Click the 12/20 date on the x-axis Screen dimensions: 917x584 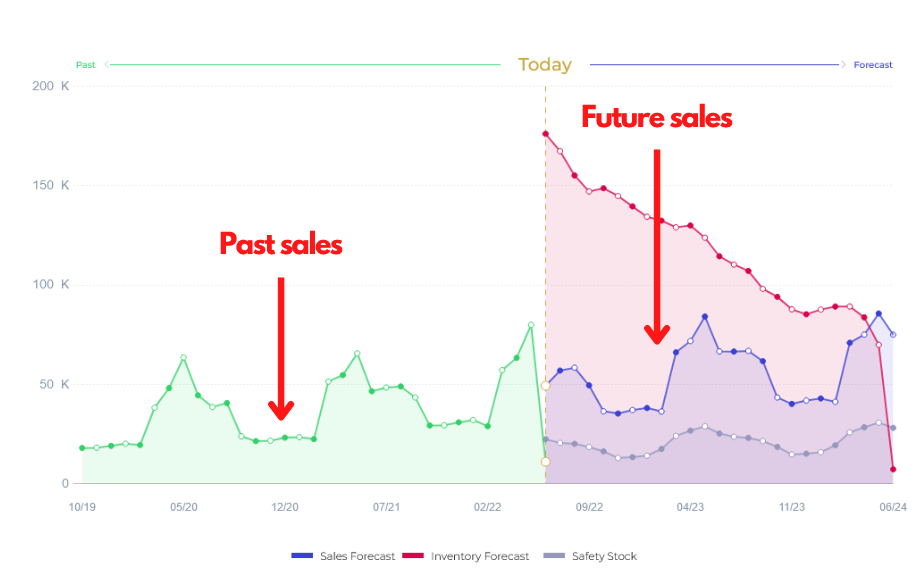point(285,507)
